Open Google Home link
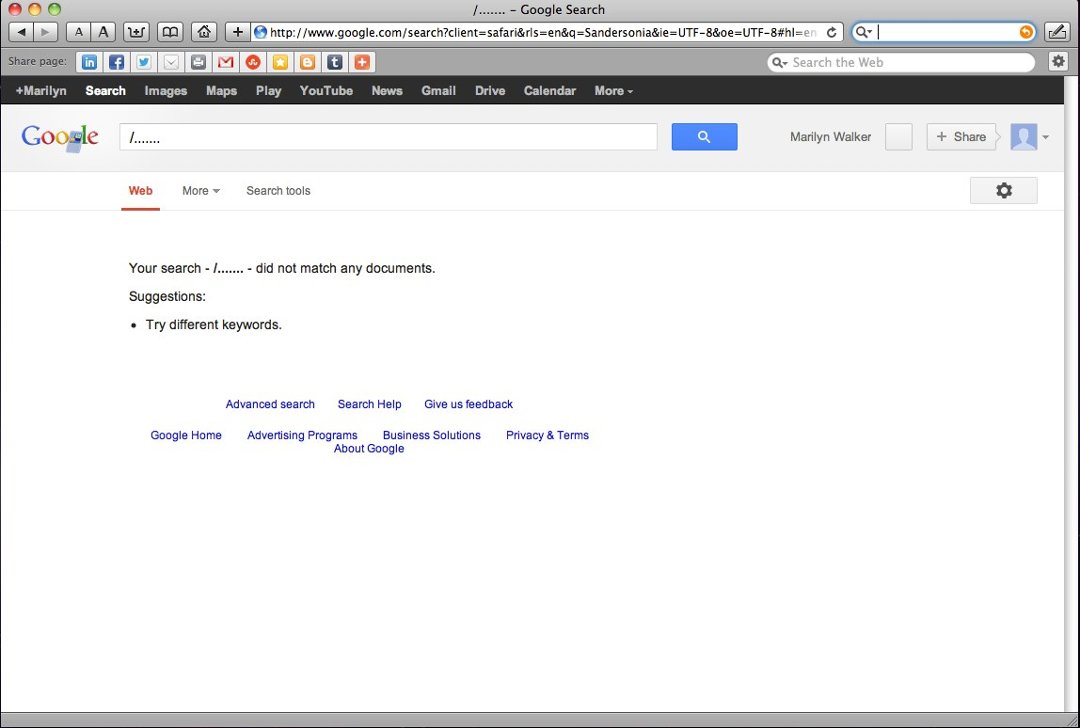Viewport: 1080px width, 728px height. pos(186,435)
